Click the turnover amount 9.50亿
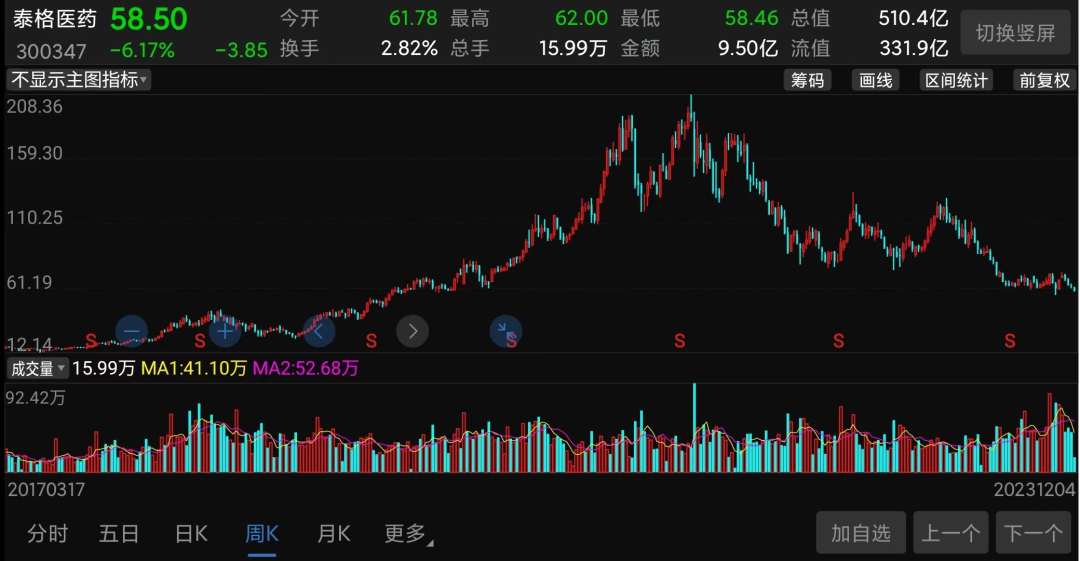 click(748, 48)
